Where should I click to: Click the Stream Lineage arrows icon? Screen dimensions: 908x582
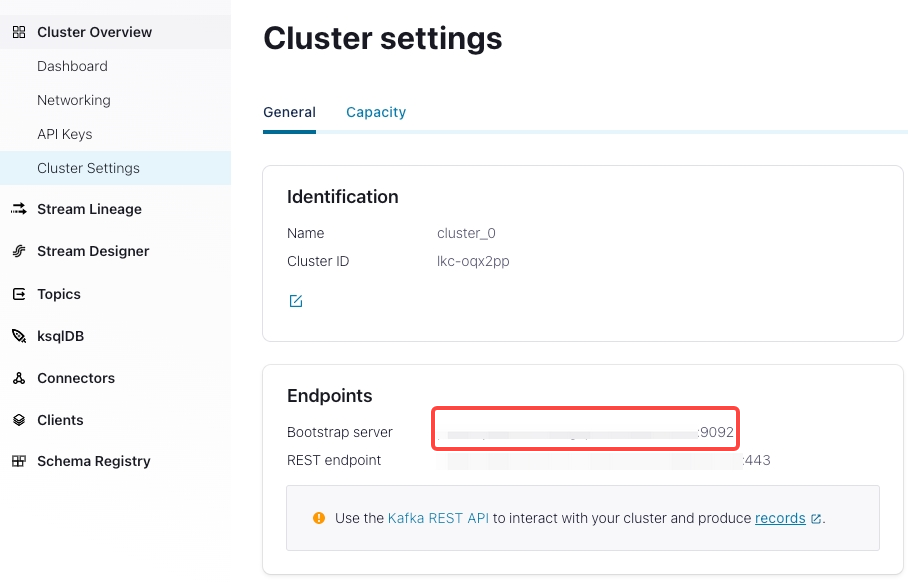click(18, 209)
